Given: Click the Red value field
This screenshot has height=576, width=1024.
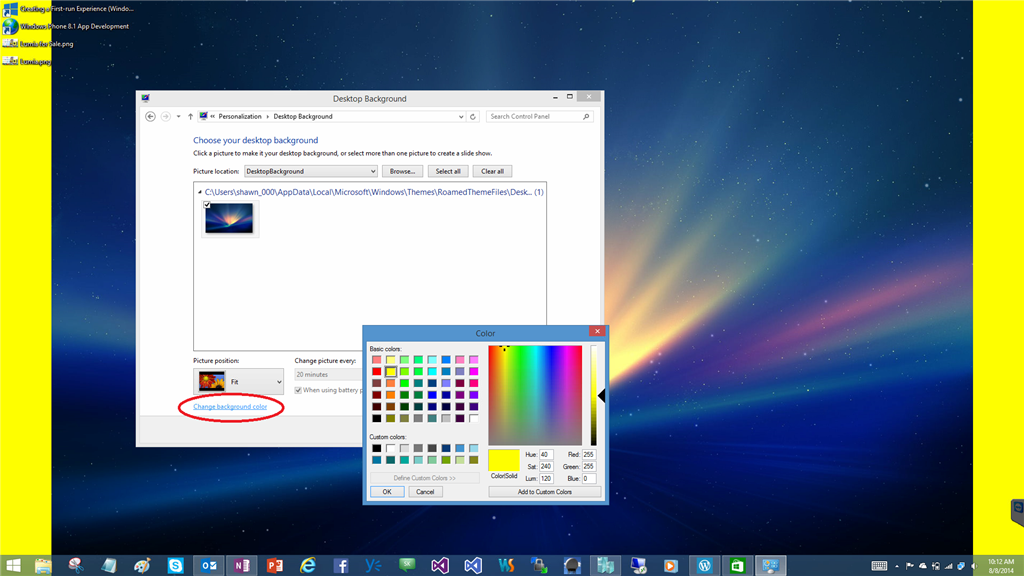Looking at the screenshot, I should point(589,455).
